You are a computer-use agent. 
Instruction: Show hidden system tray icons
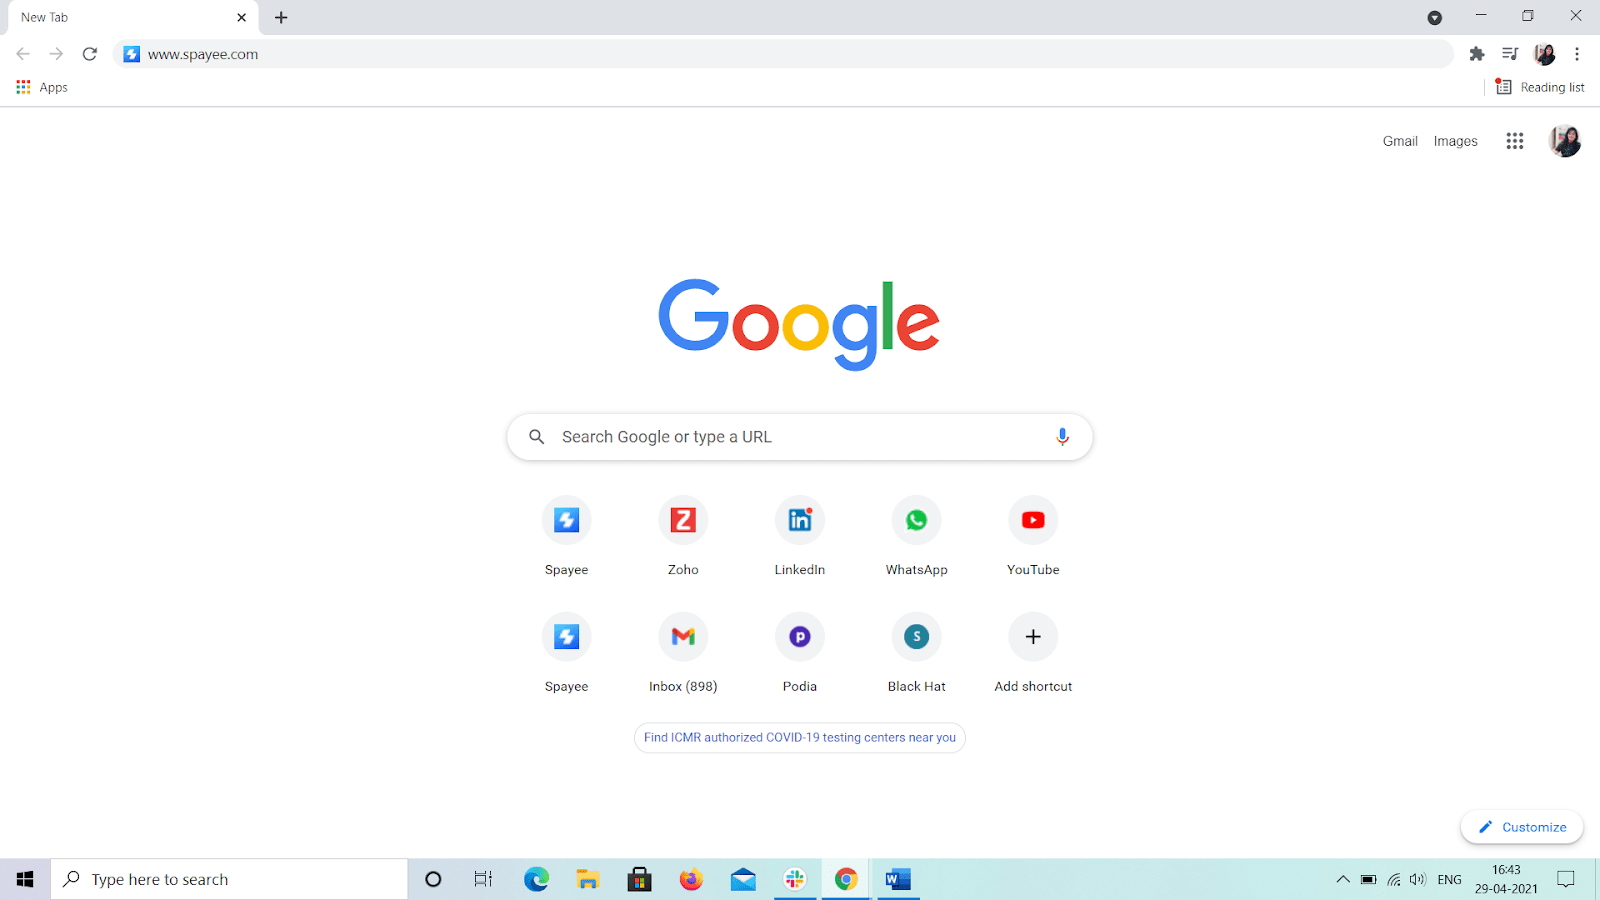(1342, 880)
